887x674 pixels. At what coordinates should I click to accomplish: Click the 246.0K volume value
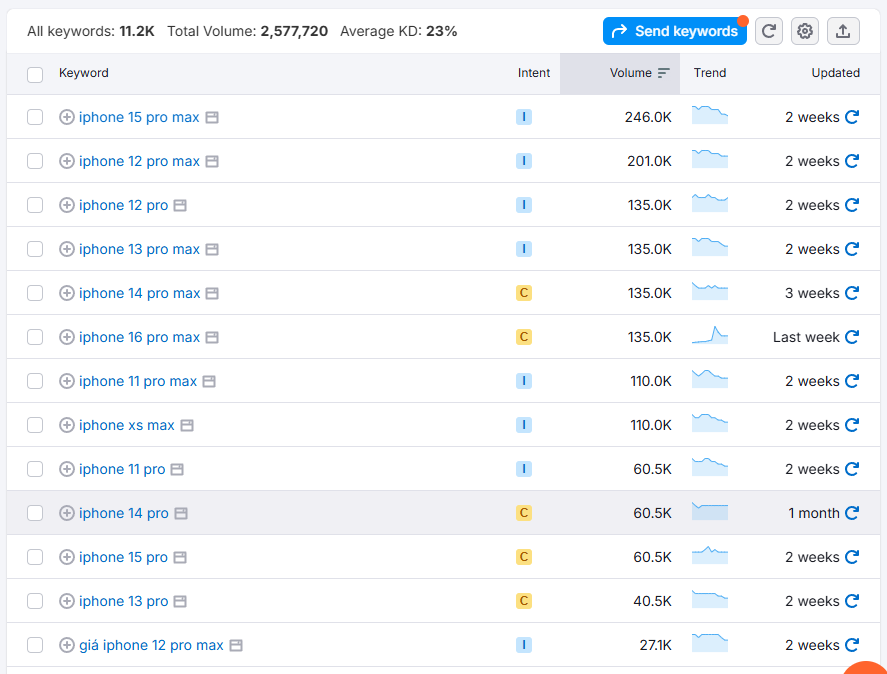point(648,117)
